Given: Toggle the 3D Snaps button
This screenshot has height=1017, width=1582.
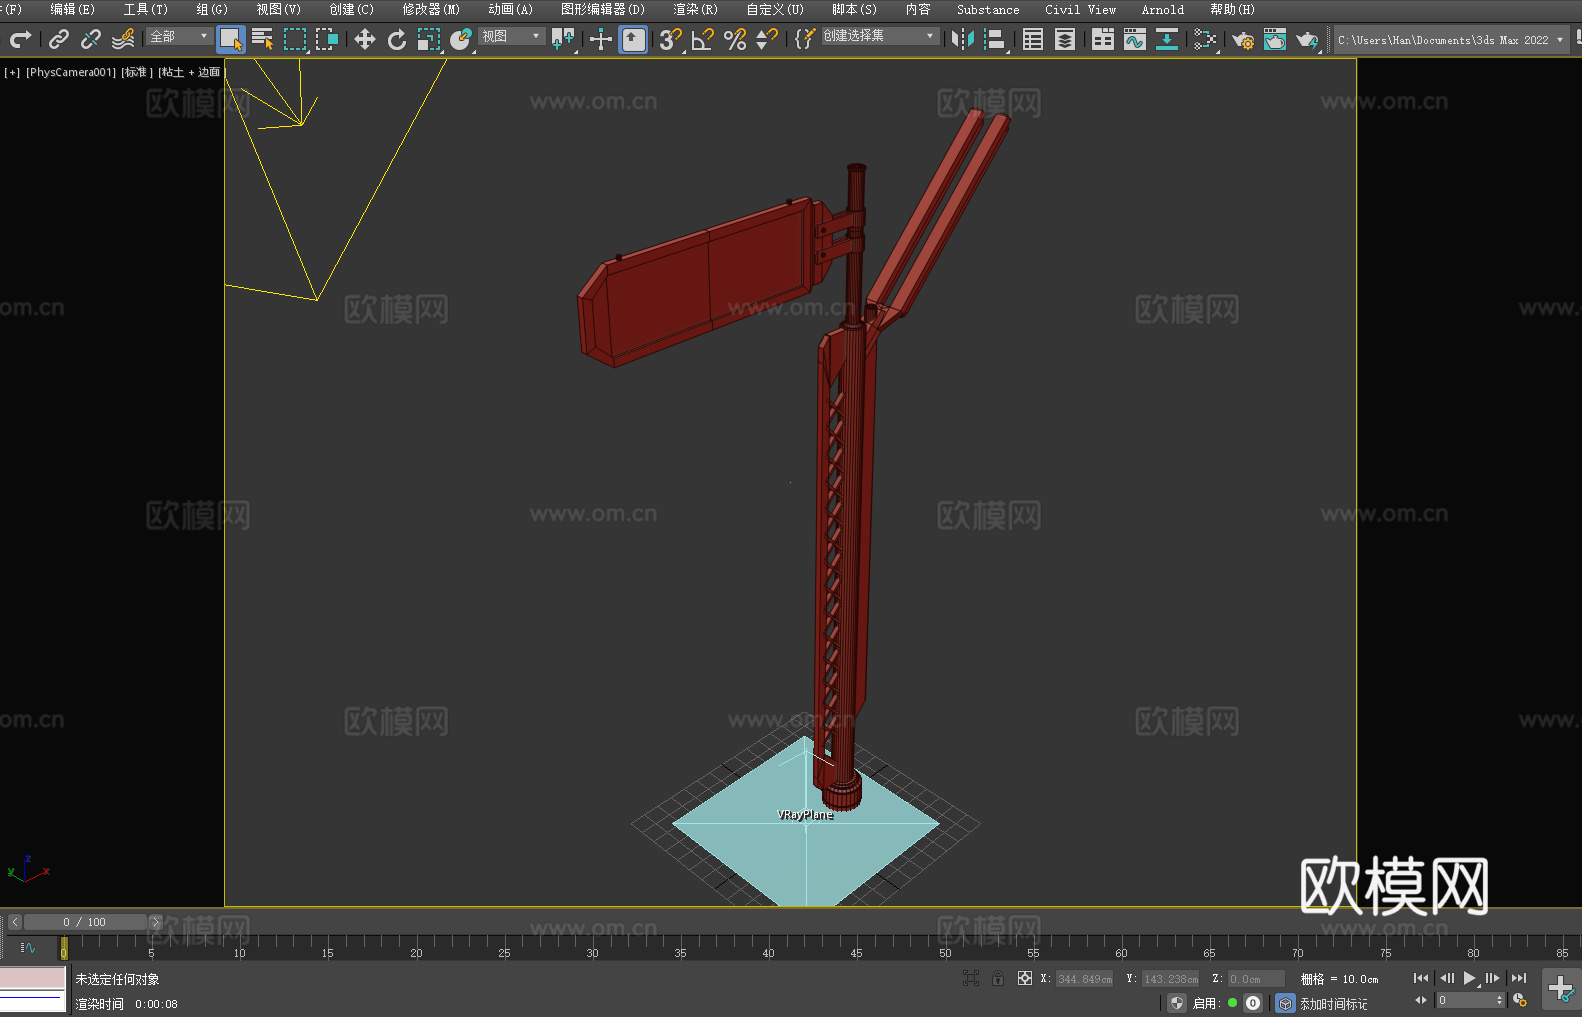Looking at the screenshot, I should click(670, 39).
